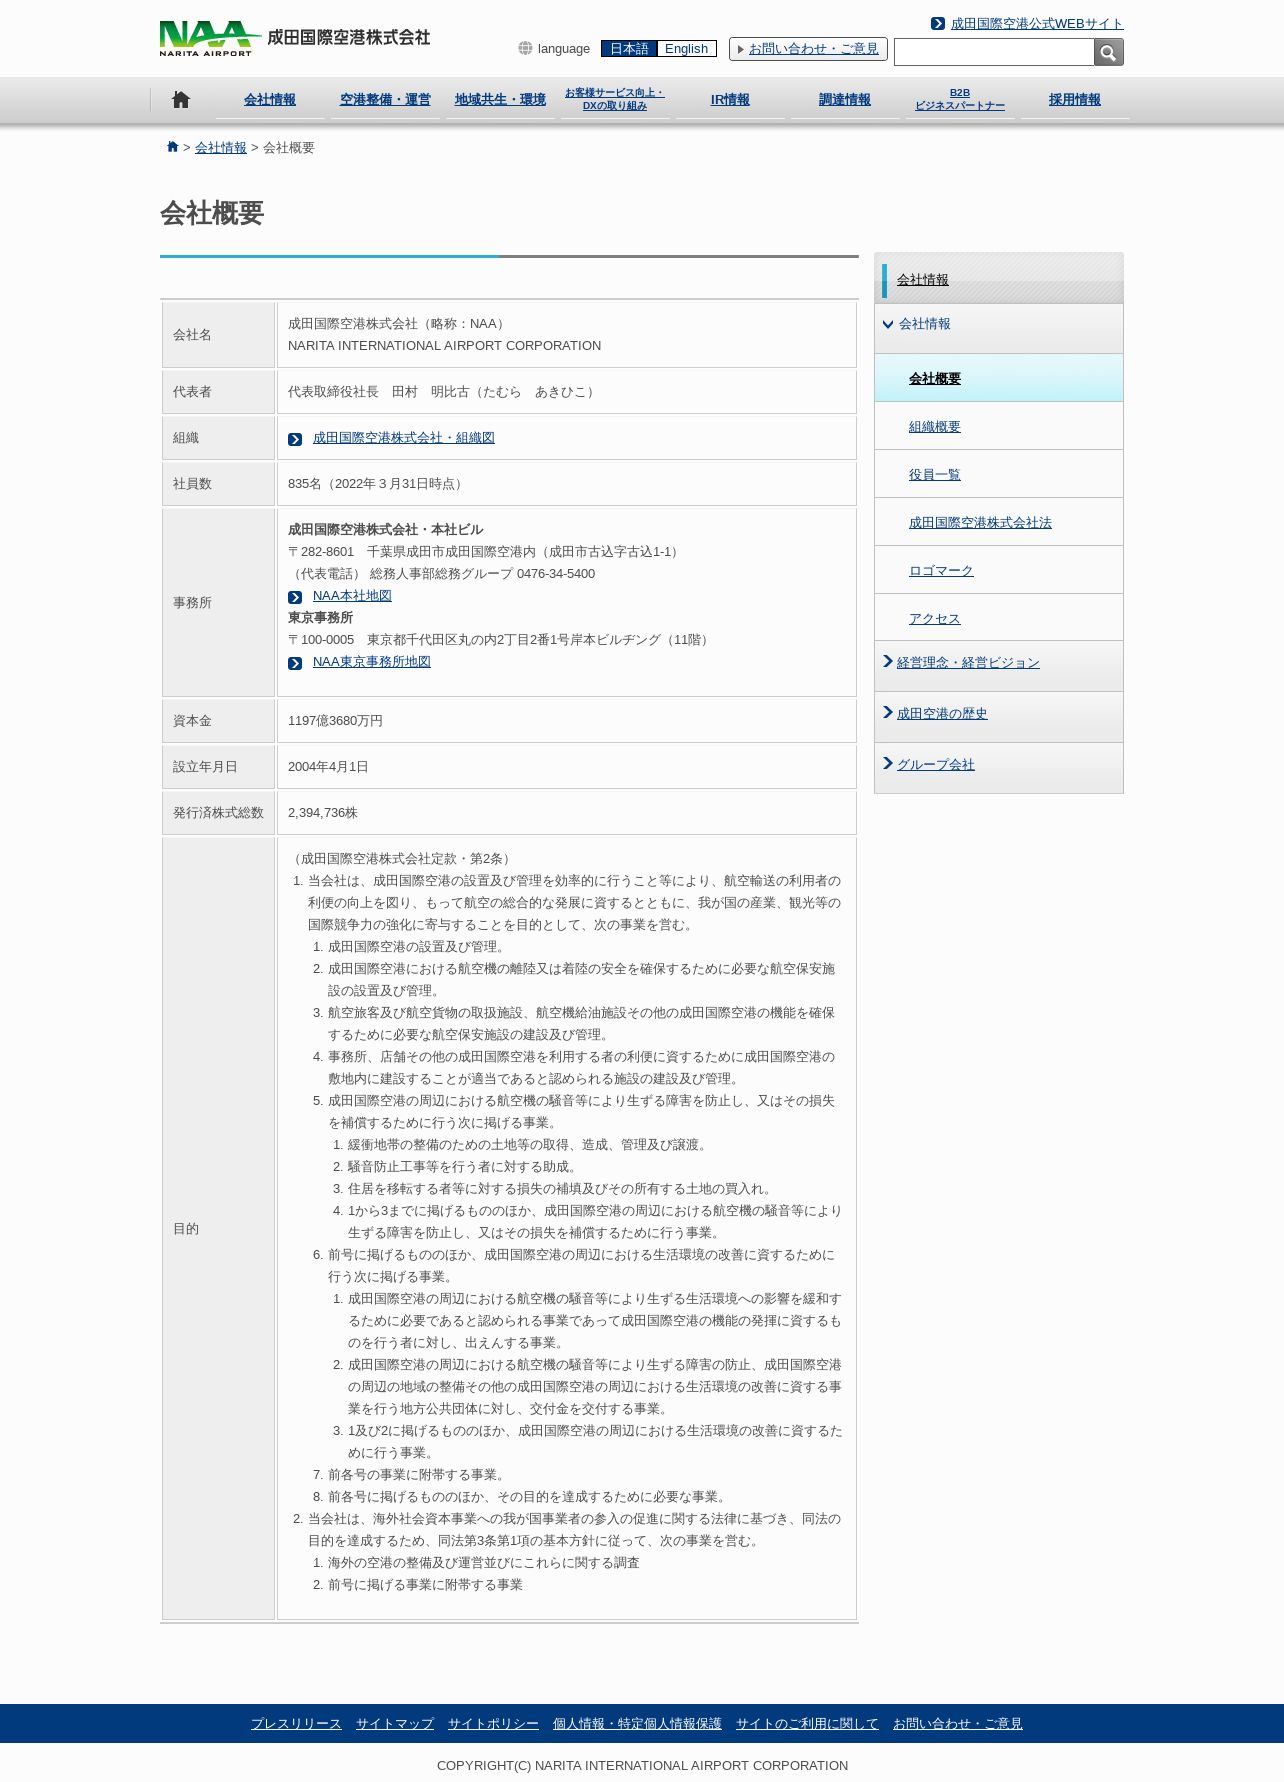Click the sidebar 会社情報 heading link
This screenshot has width=1284, height=1782.
click(923, 280)
